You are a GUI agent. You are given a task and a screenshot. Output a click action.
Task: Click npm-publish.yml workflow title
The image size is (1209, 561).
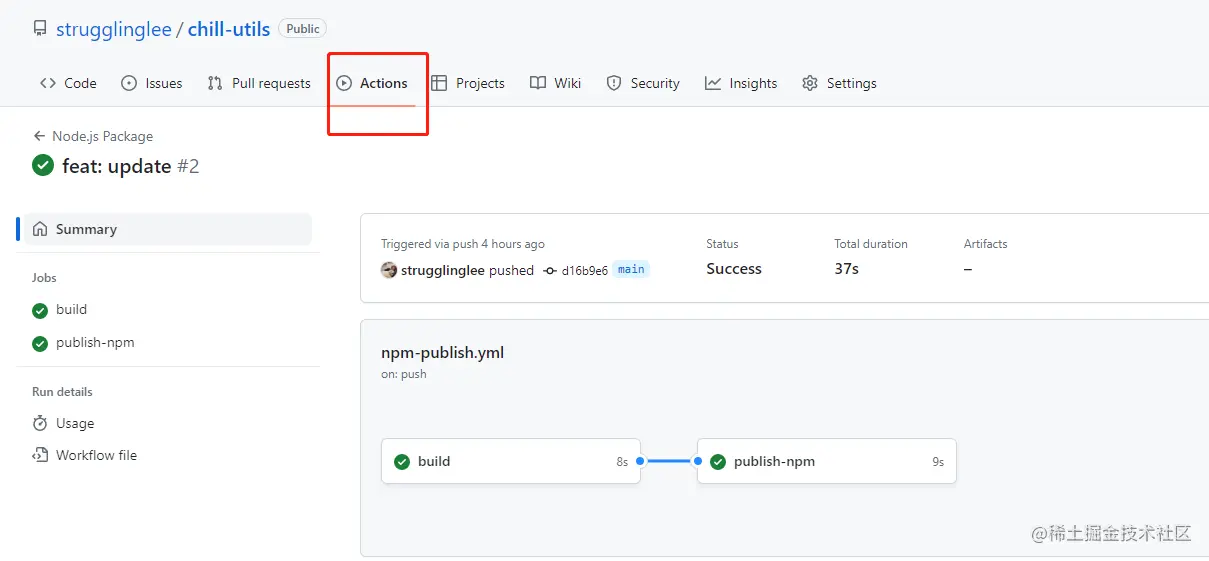[x=442, y=353]
